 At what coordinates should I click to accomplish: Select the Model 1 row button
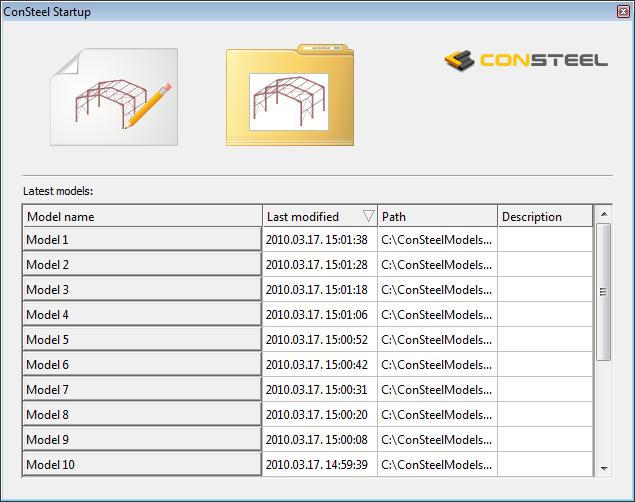(x=142, y=239)
